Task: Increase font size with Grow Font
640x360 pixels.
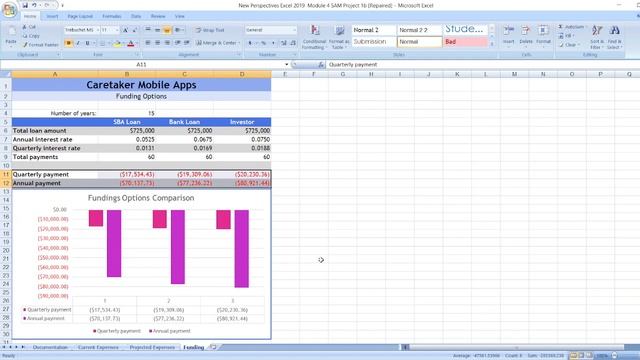Action: tap(125, 30)
